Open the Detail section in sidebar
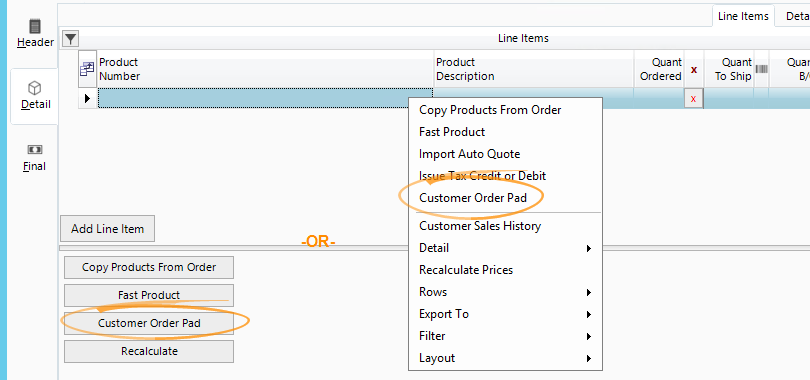Image resolution: width=810 pixels, height=380 pixels. click(x=35, y=96)
